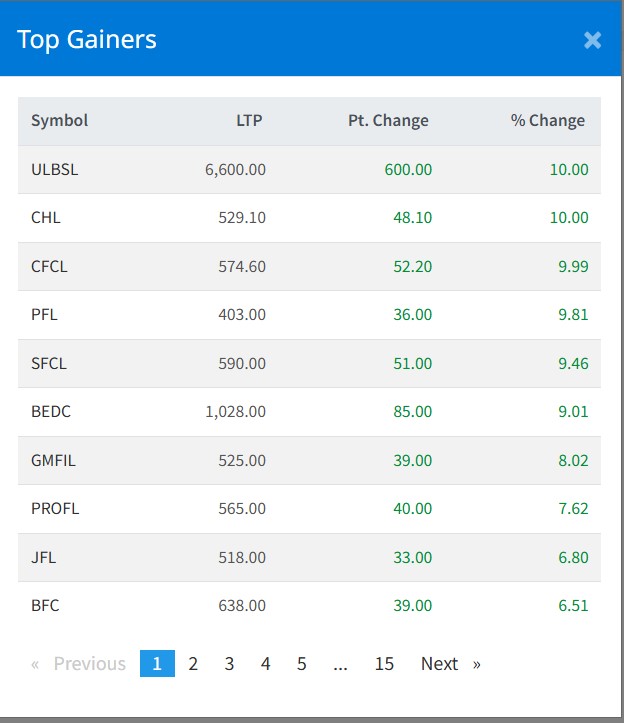Open page 3 in pagination
The height and width of the screenshot is (723, 624).
(x=229, y=664)
